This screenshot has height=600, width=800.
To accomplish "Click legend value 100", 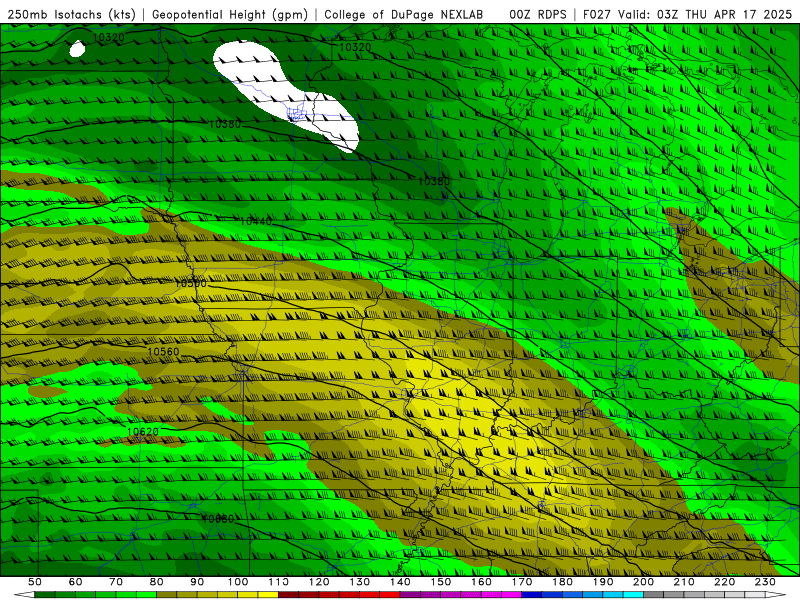I will tap(238, 582).
